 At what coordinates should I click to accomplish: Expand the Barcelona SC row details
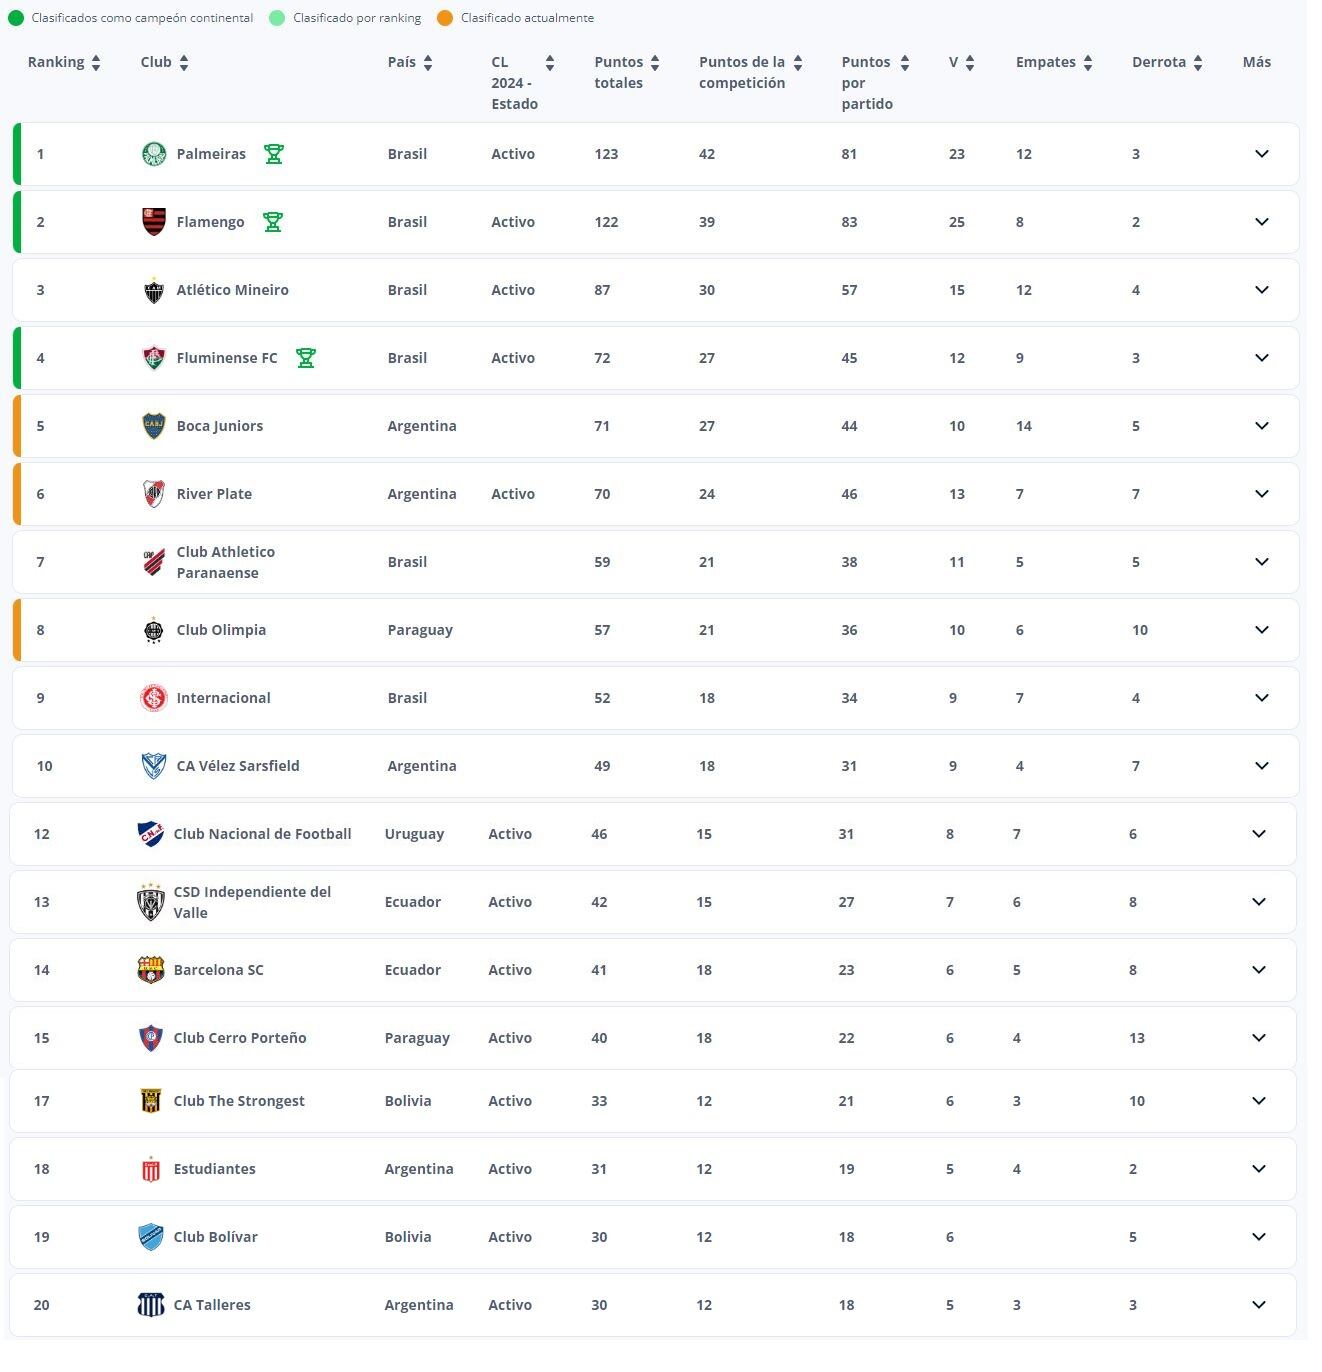coord(1259,970)
